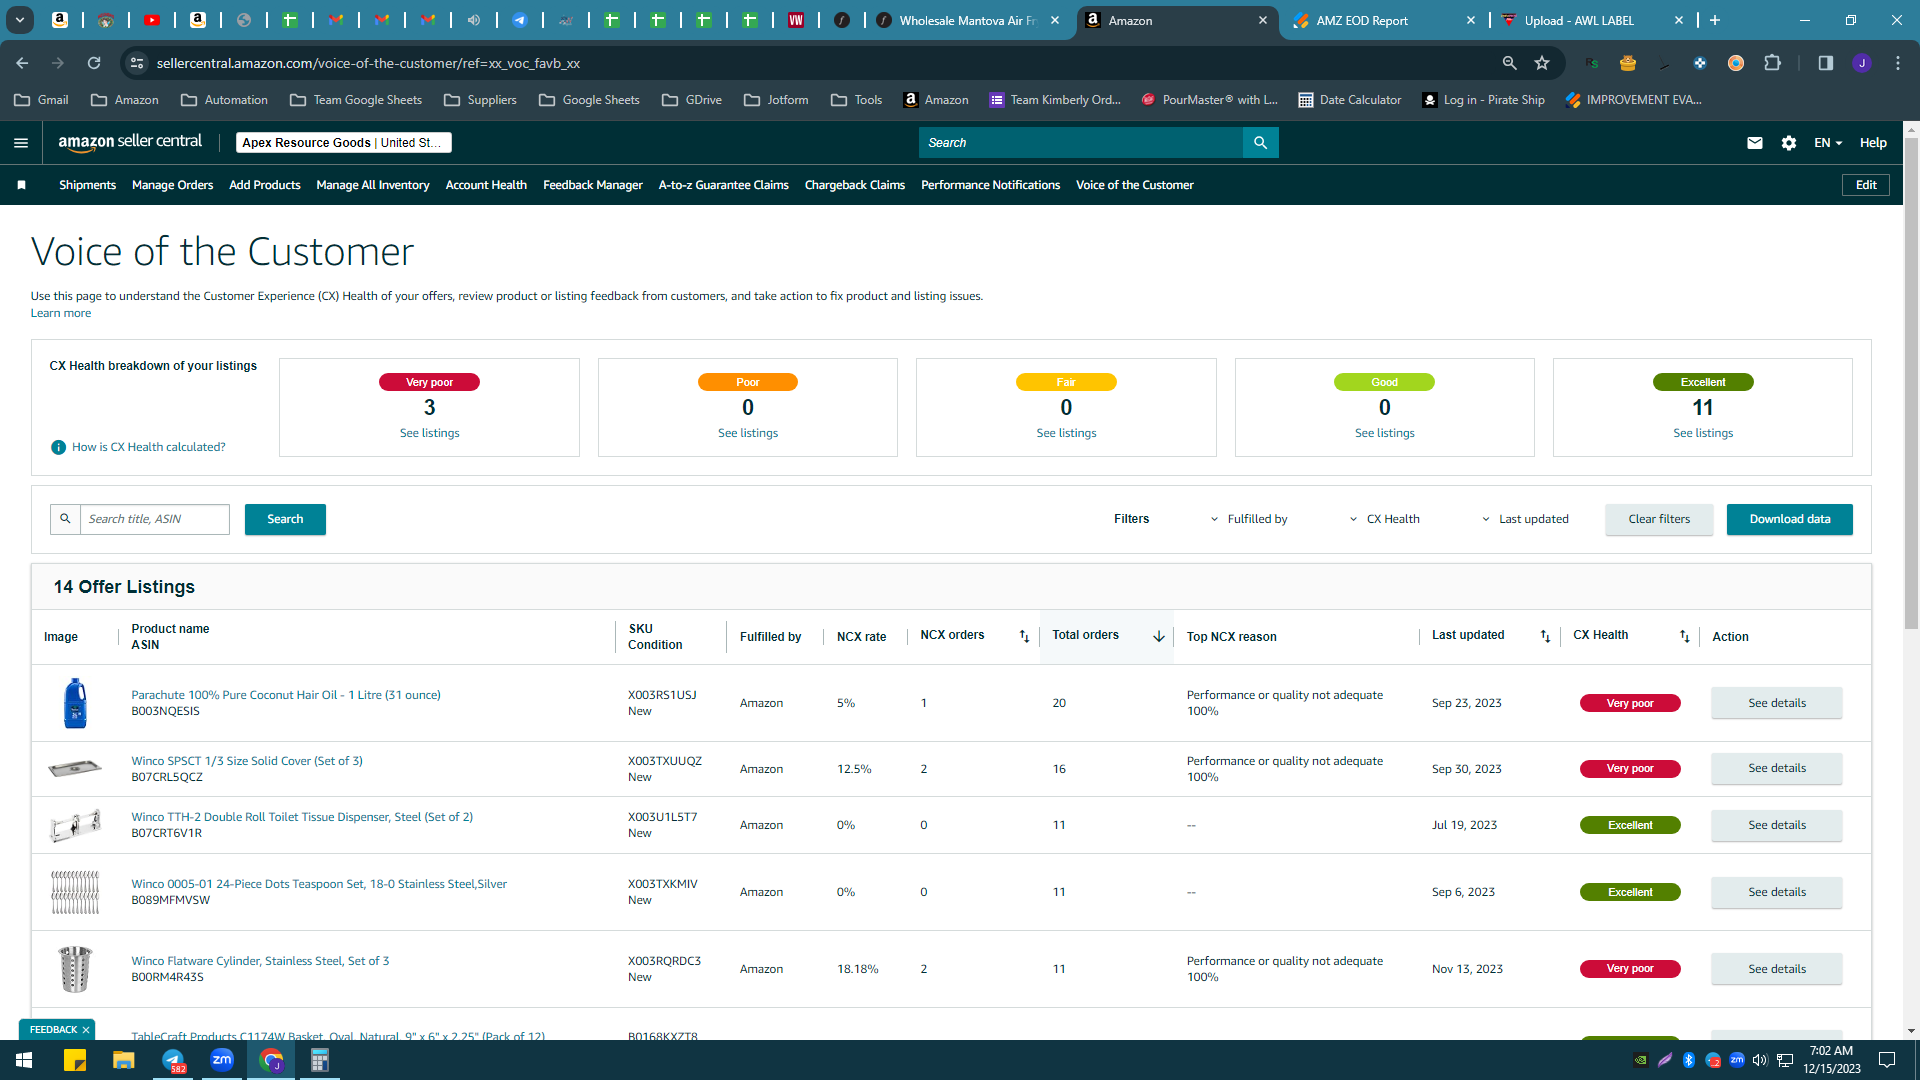This screenshot has height=1080, width=1920.
Task: Open the Help link in header
Action: pos(1873,143)
